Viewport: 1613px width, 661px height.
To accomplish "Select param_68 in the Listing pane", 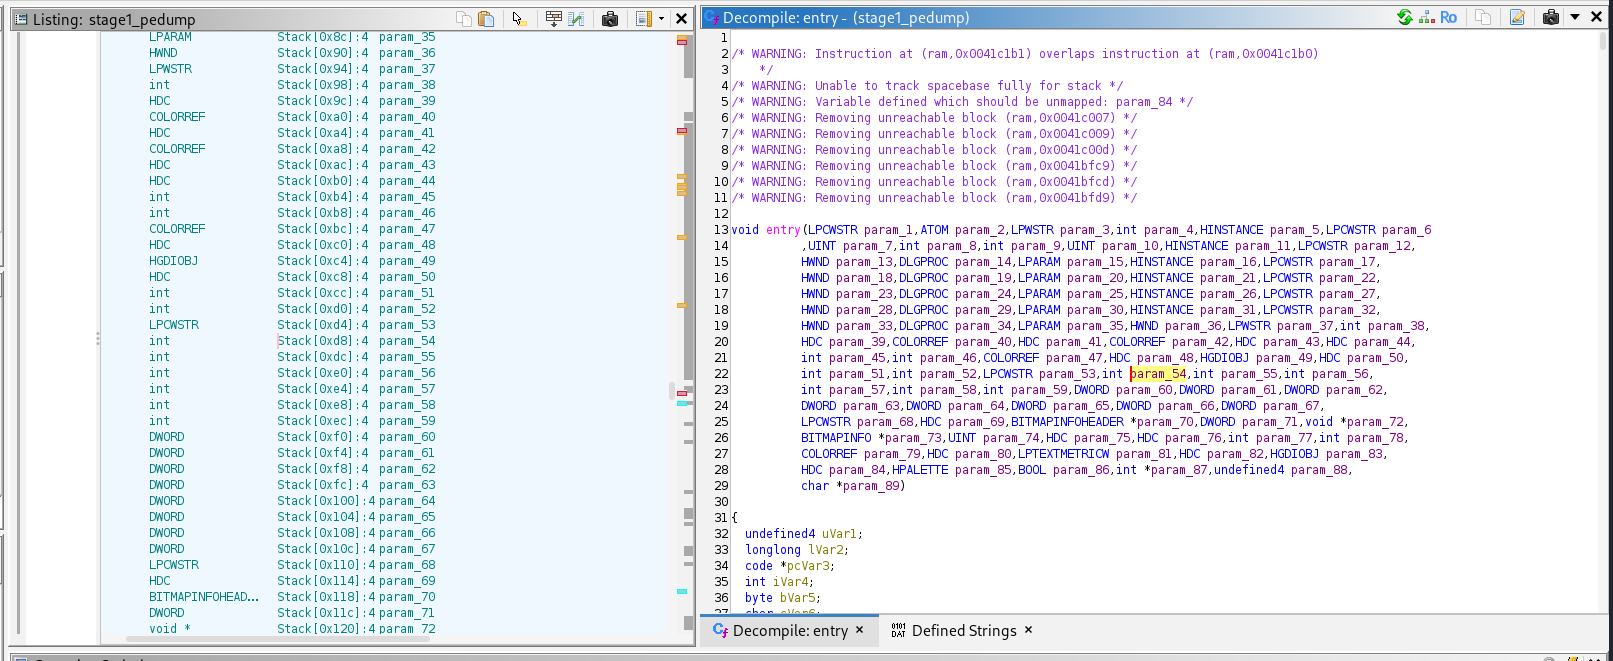I will pyautogui.click(x=407, y=565).
